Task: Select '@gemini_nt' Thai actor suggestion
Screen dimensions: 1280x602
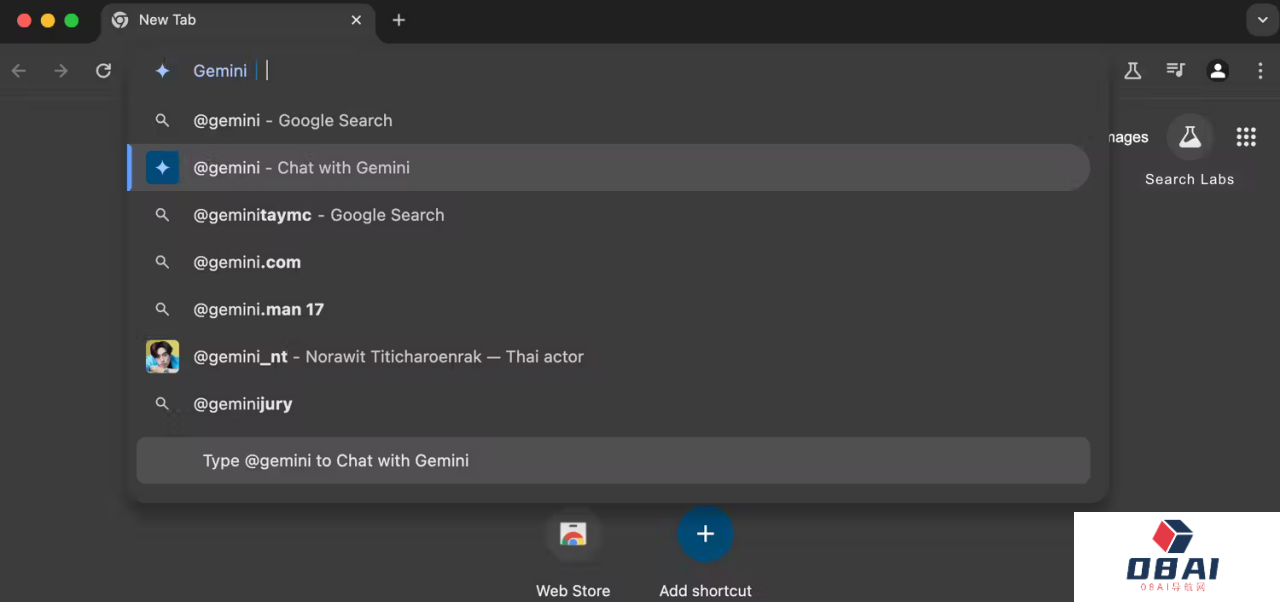Action: [608, 357]
